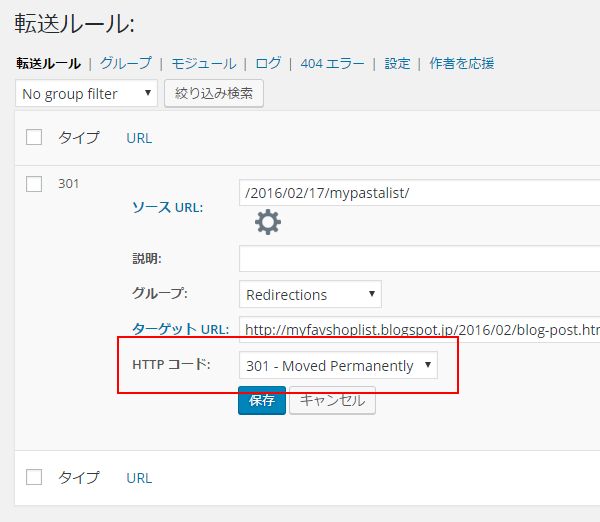Sort by URL in the top header
Viewport: 600px width, 522px height.
139,138
